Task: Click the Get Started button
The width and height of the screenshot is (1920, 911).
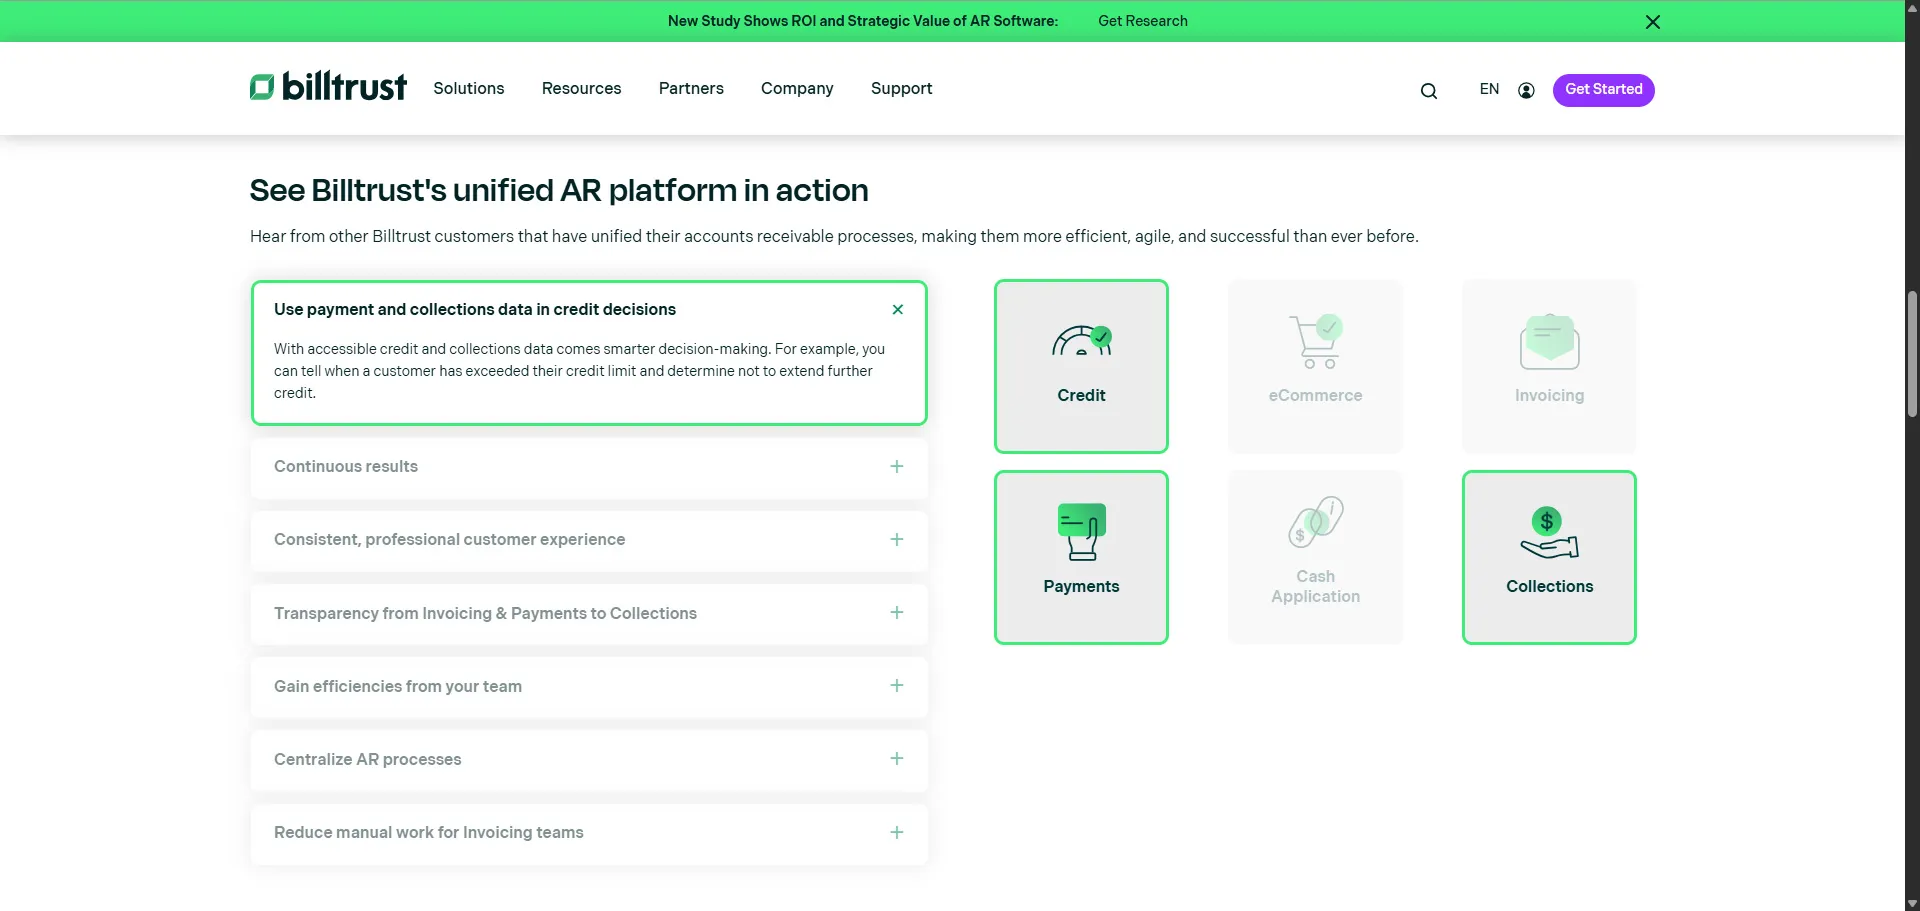Action: pos(1603,90)
